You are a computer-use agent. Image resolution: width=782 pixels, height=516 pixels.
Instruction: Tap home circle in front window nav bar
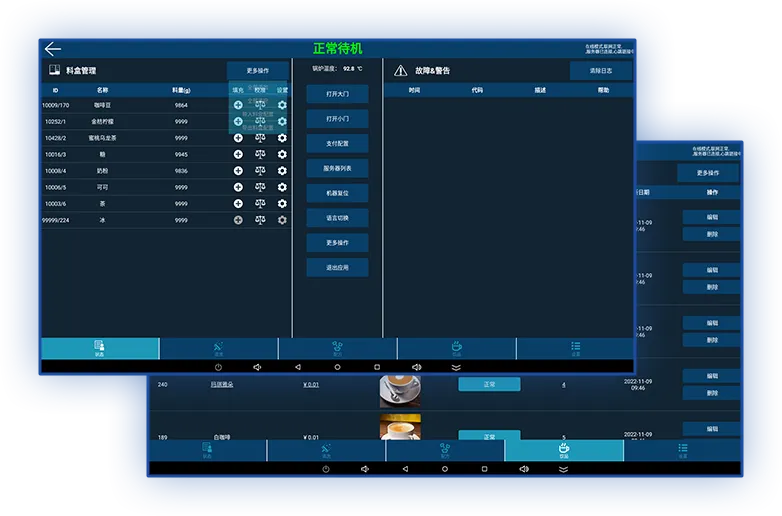338,367
